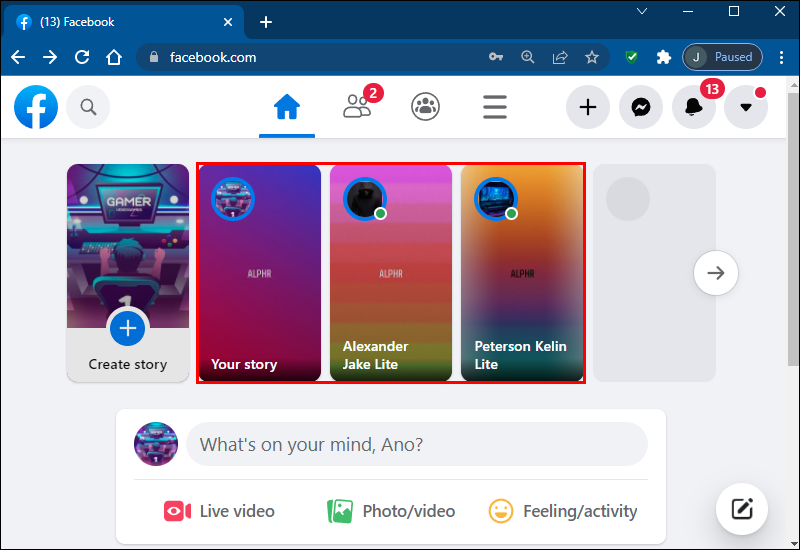Switch to the (13) Facebook browser tab
800x550 pixels.
122,22
